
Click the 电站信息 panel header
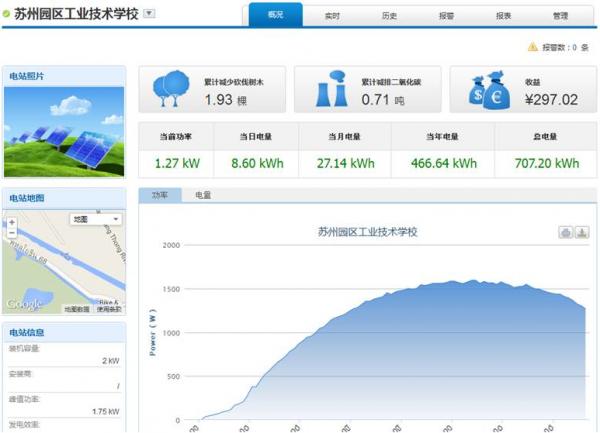pos(64,332)
